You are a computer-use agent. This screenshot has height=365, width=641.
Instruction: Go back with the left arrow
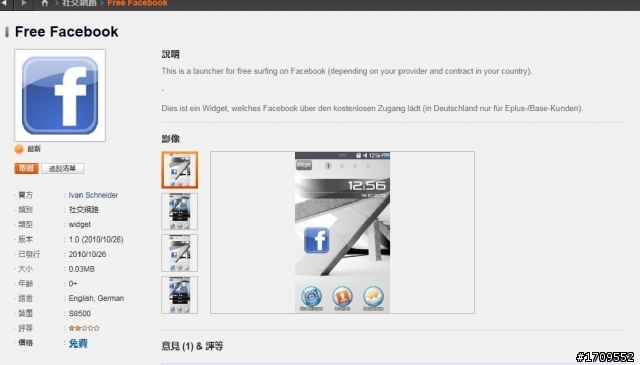[x=4, y=3]
